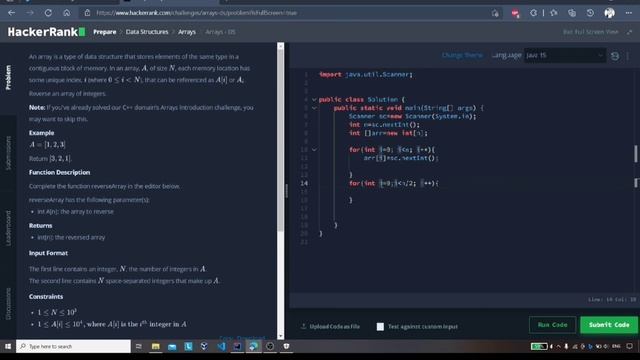Click the arr[i]=sc.nextInt() code line

click(401, 158)
